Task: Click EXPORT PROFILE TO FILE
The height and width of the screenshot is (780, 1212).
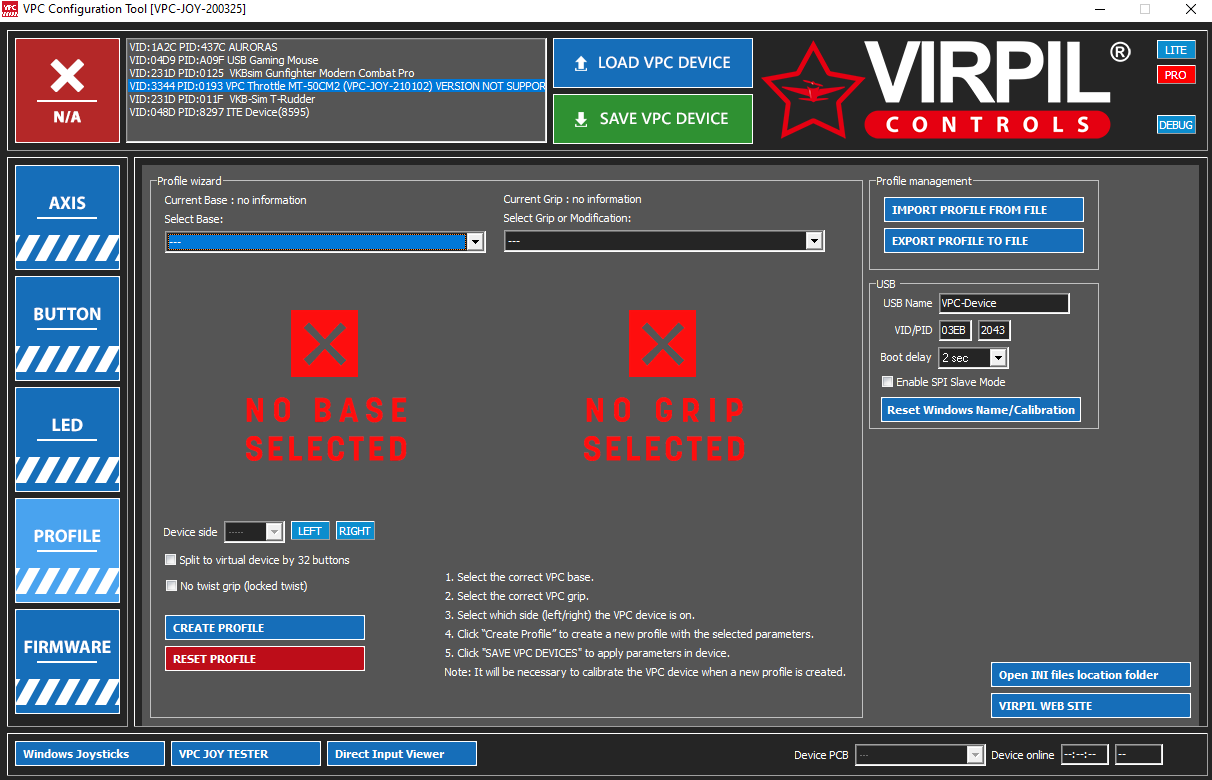Action: [984, 241]
